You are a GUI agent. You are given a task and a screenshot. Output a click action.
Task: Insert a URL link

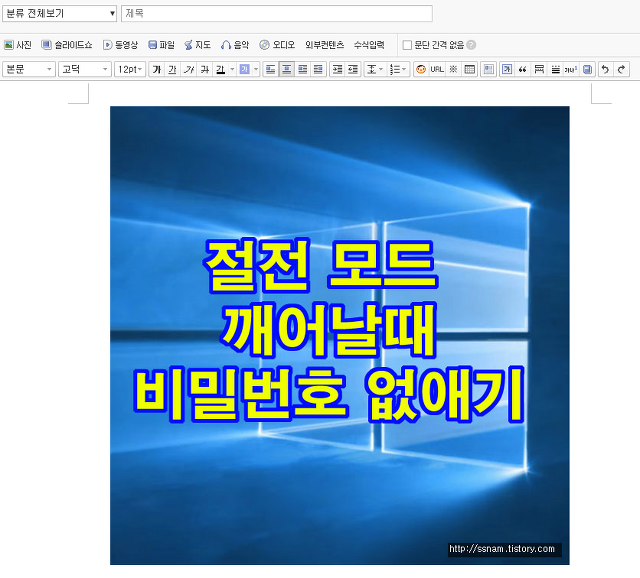(437, 69)
